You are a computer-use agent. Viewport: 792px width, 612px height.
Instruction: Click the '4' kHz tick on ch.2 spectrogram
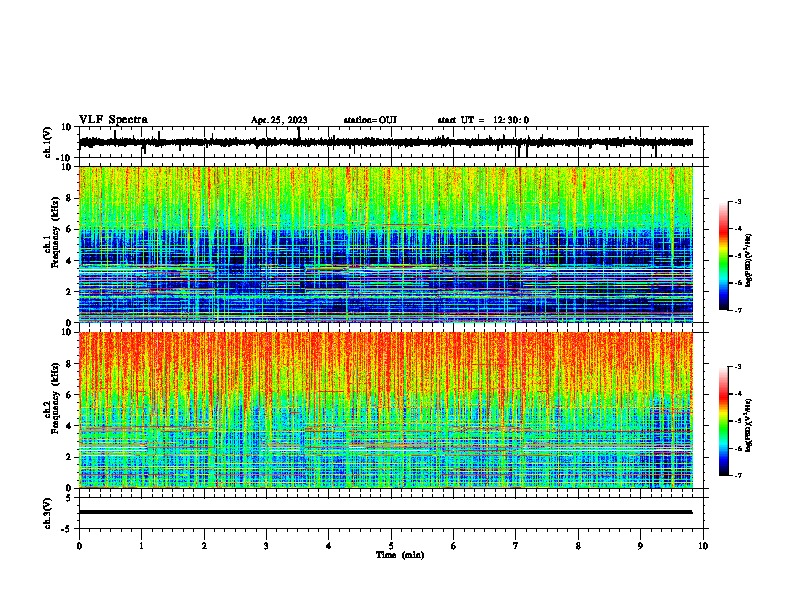pos(69,426)
